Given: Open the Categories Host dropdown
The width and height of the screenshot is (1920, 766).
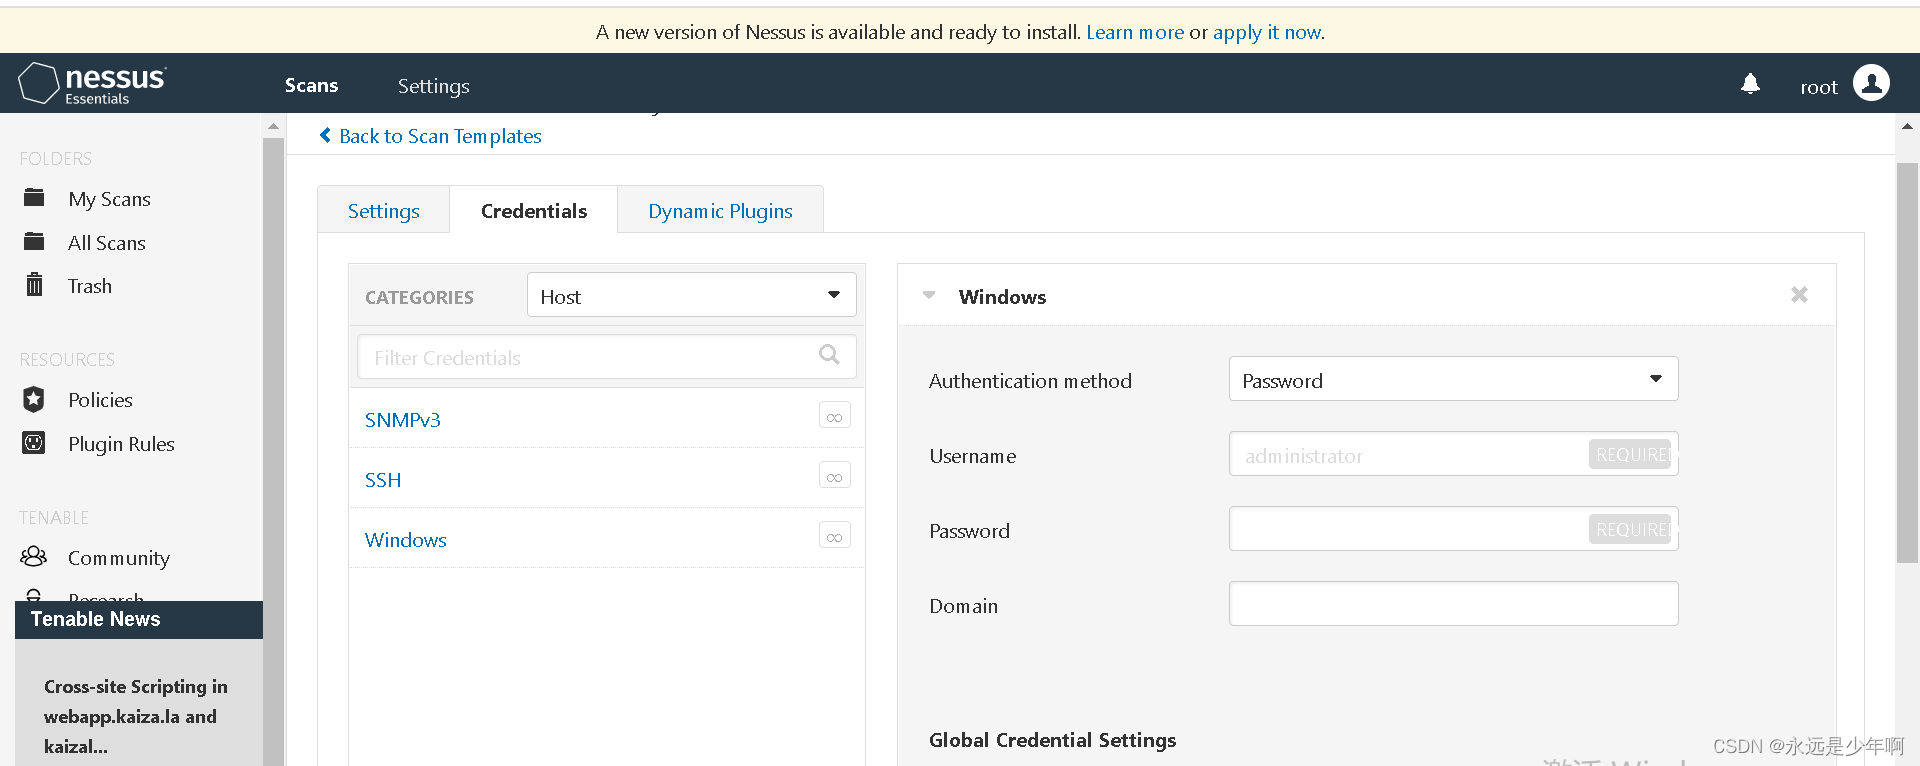Looking at the screenshot, I should click(692, 295).
